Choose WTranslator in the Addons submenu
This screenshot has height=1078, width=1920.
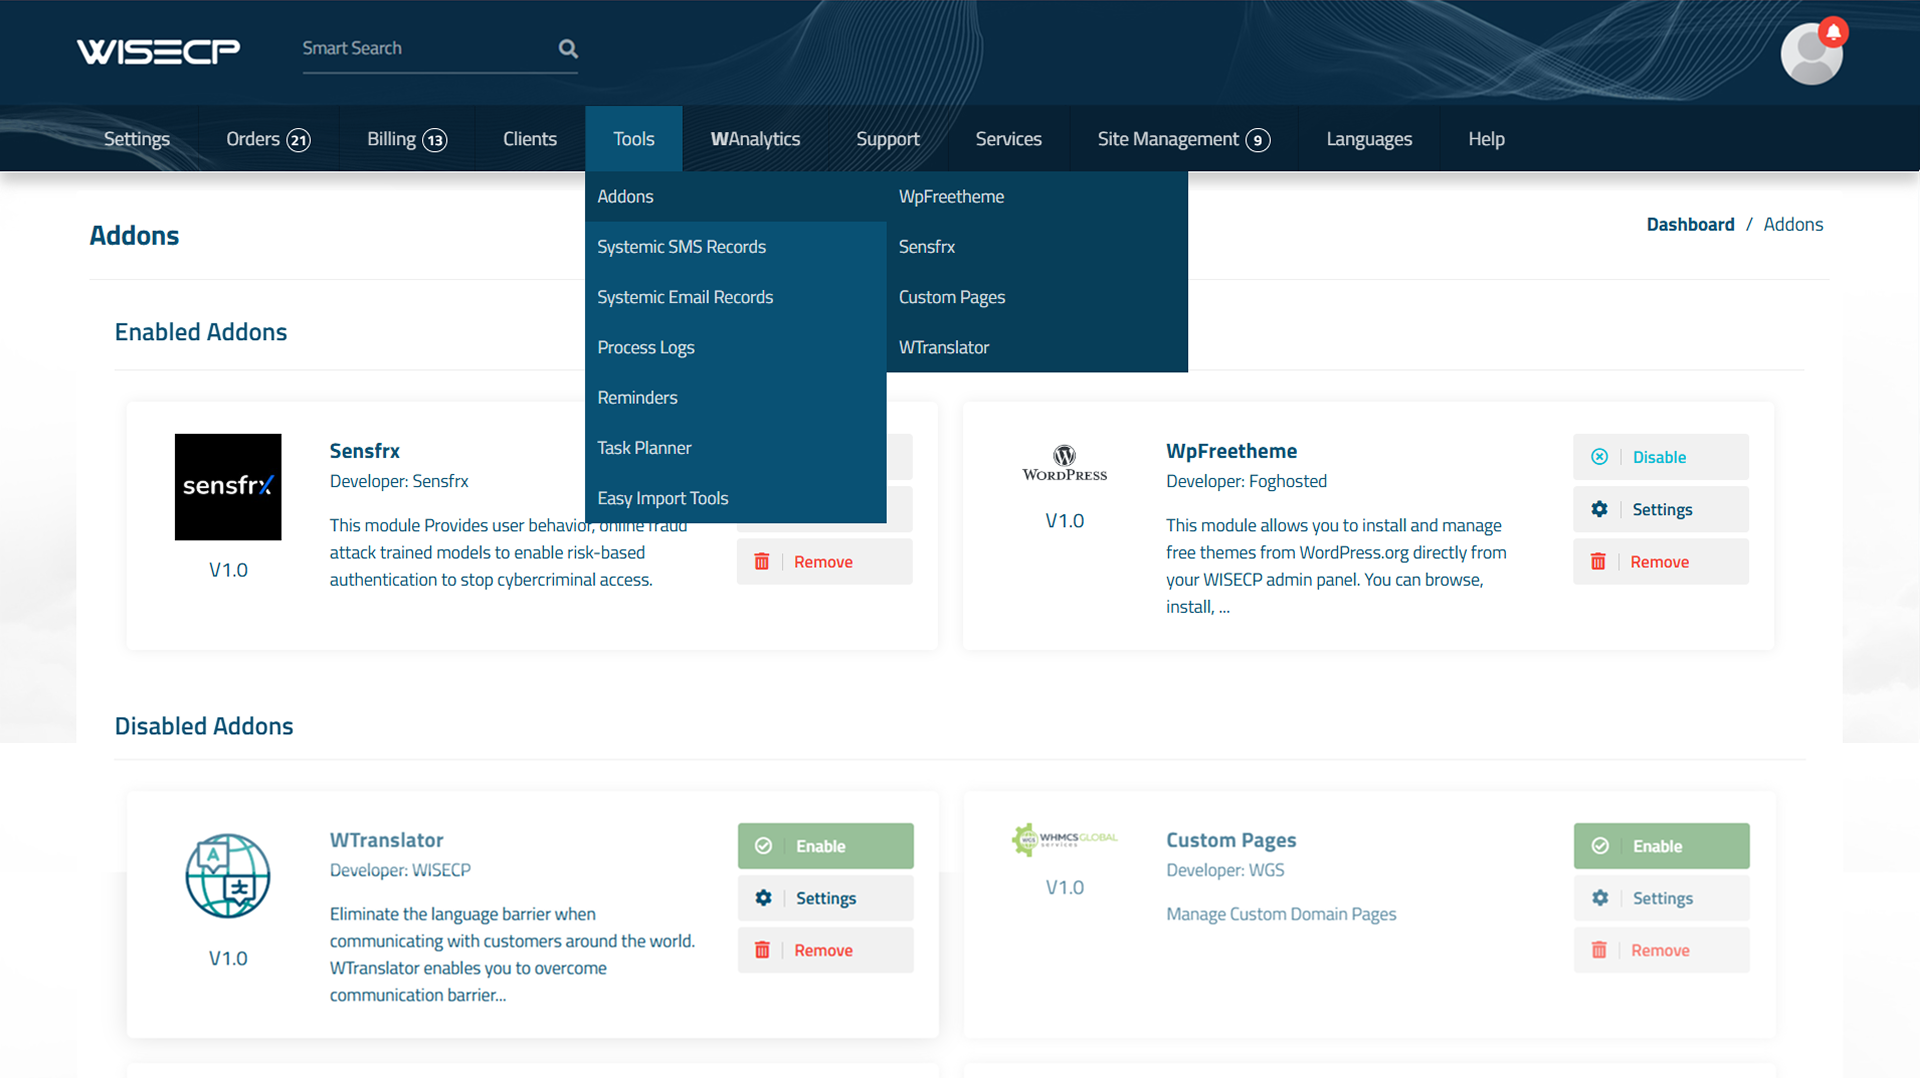click(1037, 347)
